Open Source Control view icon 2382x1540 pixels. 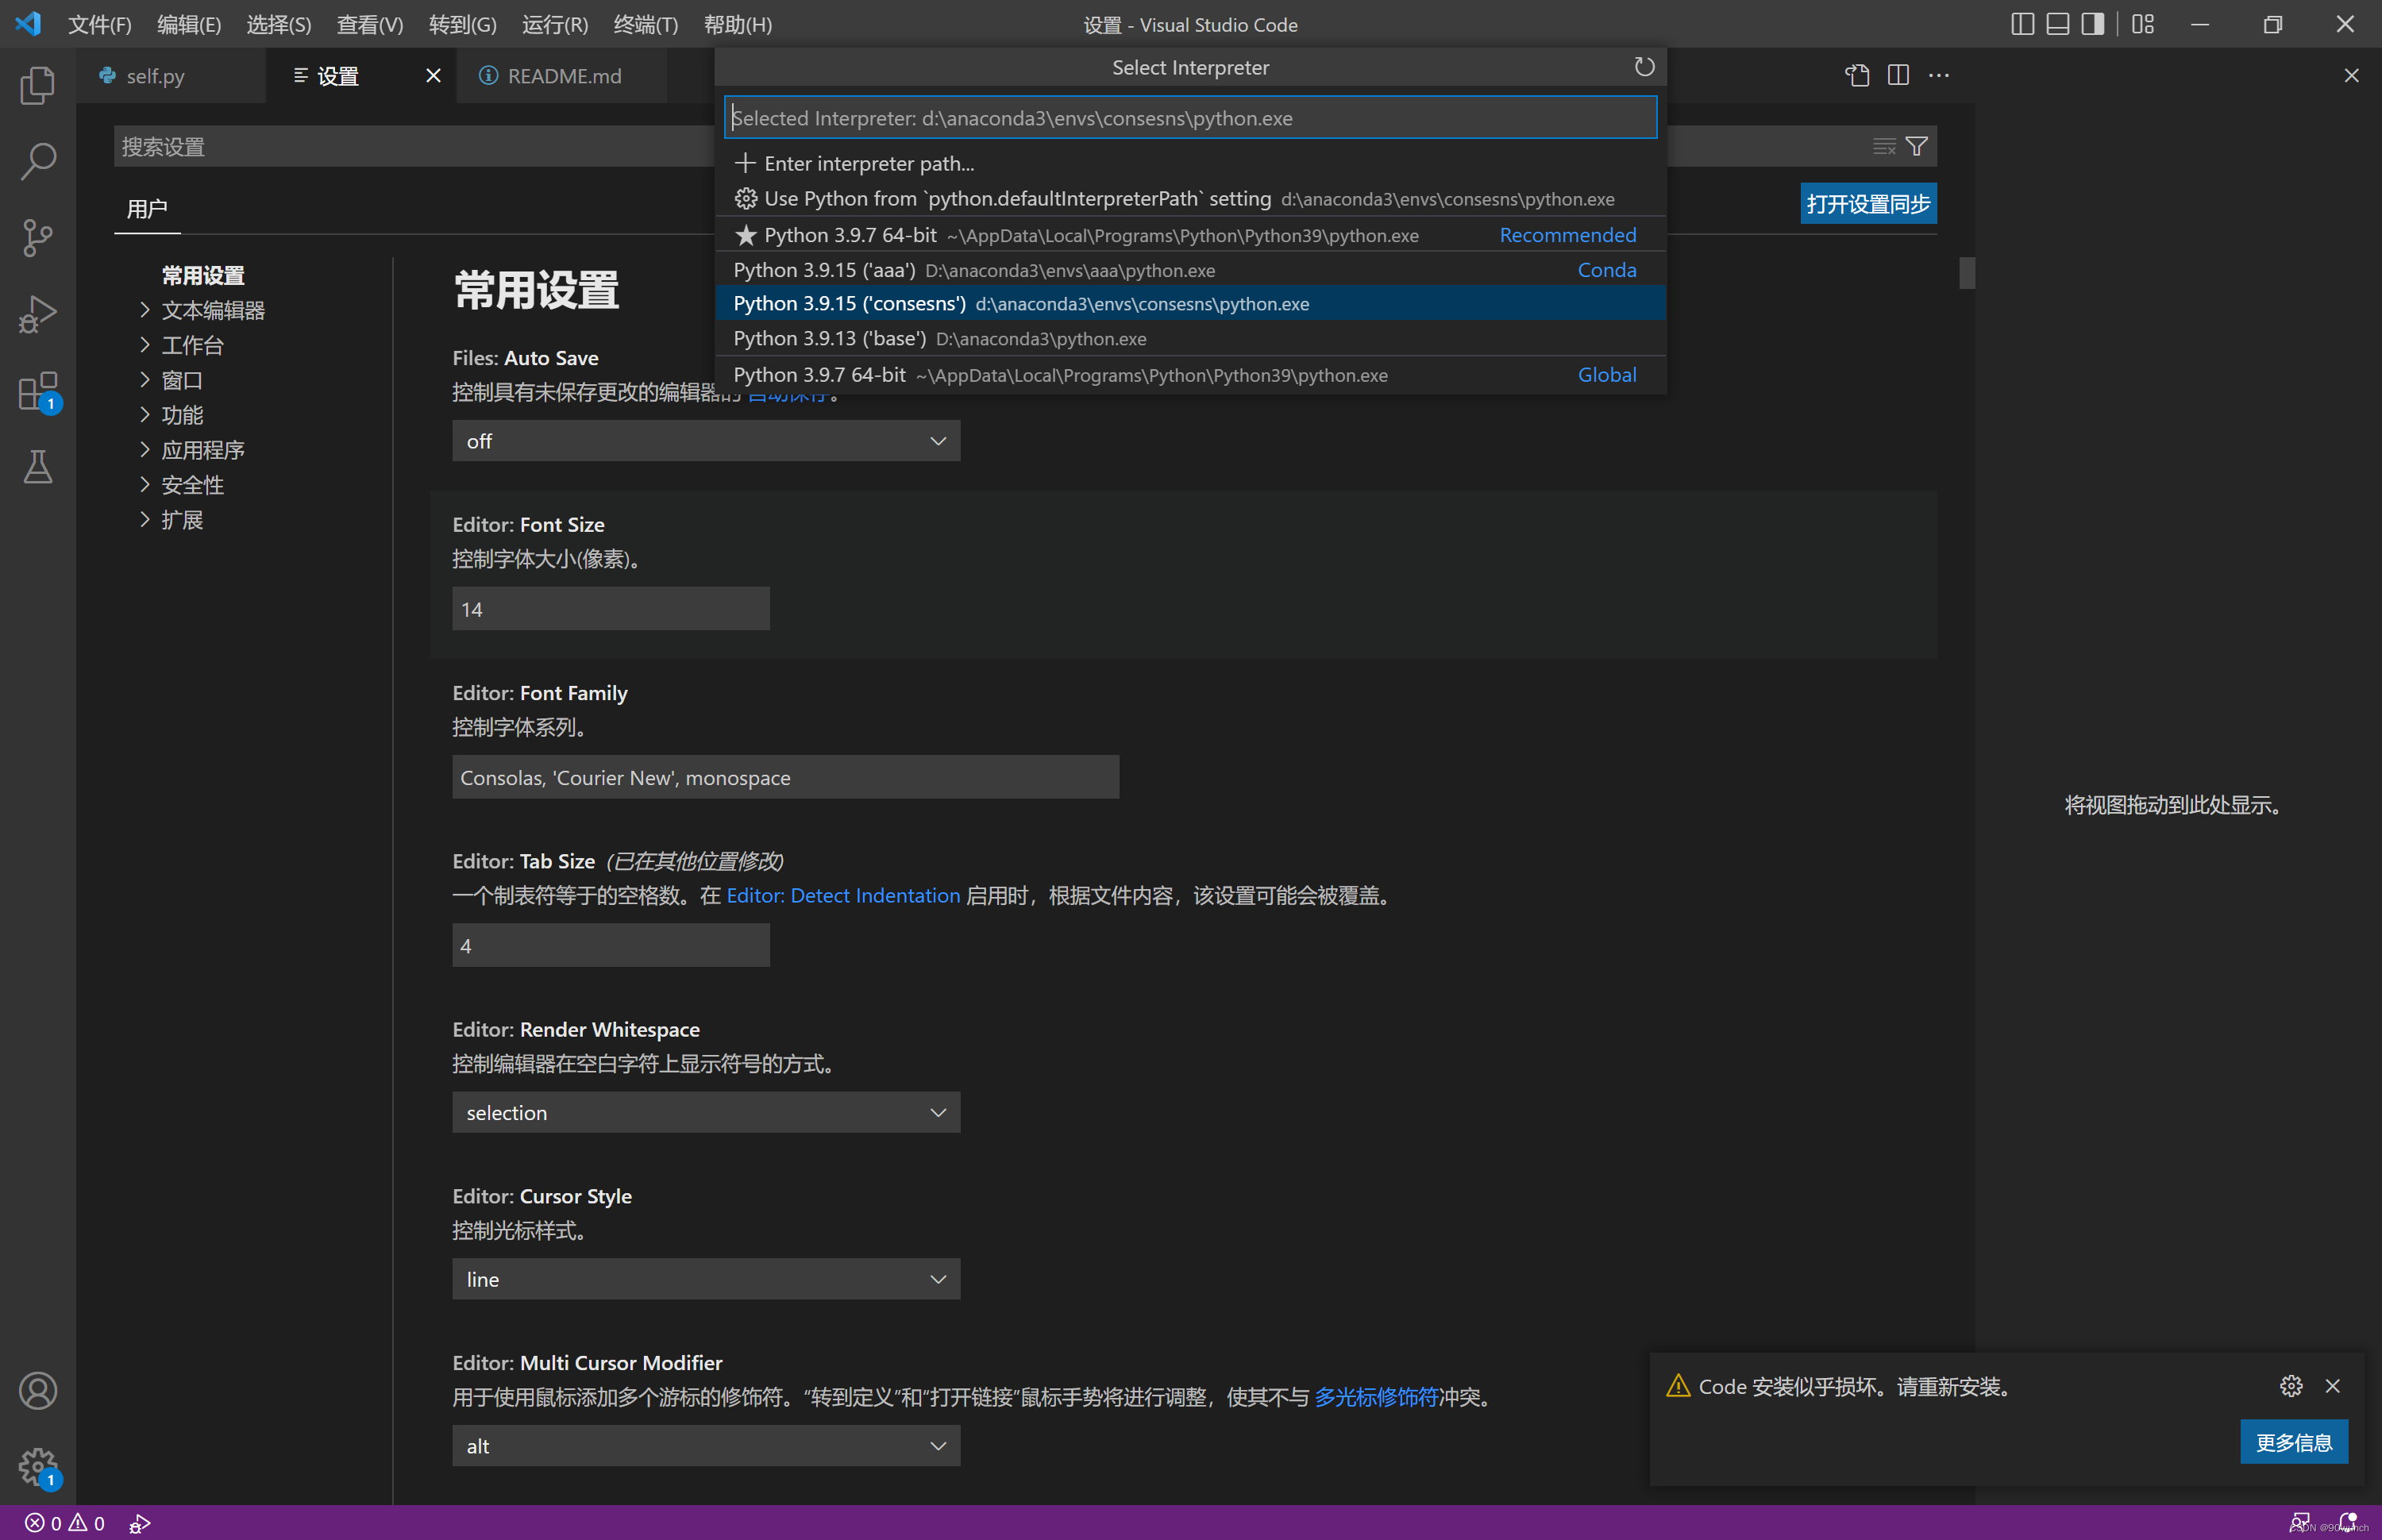[37, 238]
